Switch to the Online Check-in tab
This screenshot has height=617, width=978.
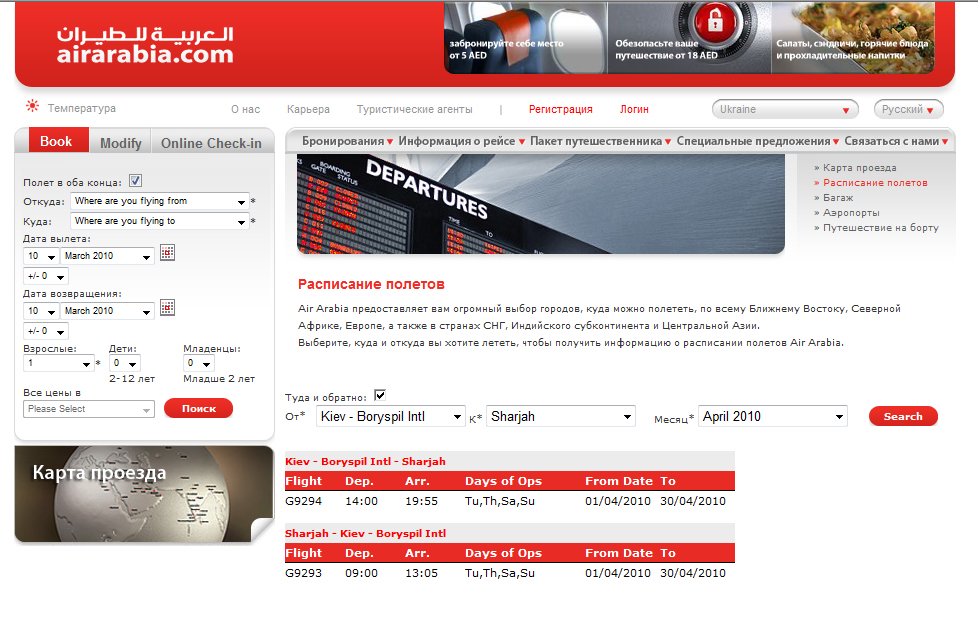click(211, 143)
